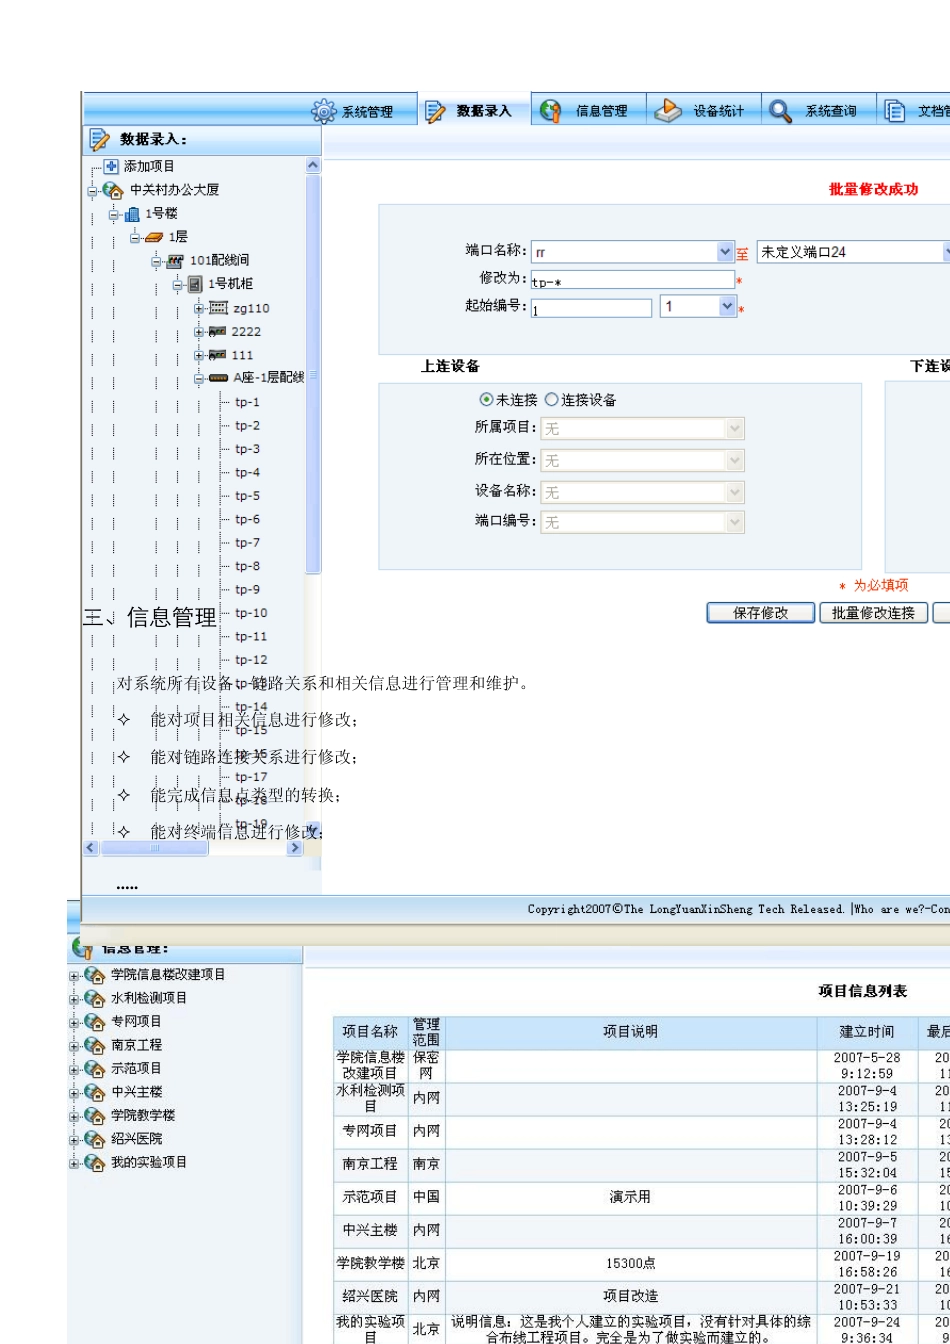Click the 中关村办公大厦 project icon
This screenshot has height=1344, width=950.
[113, 190]
